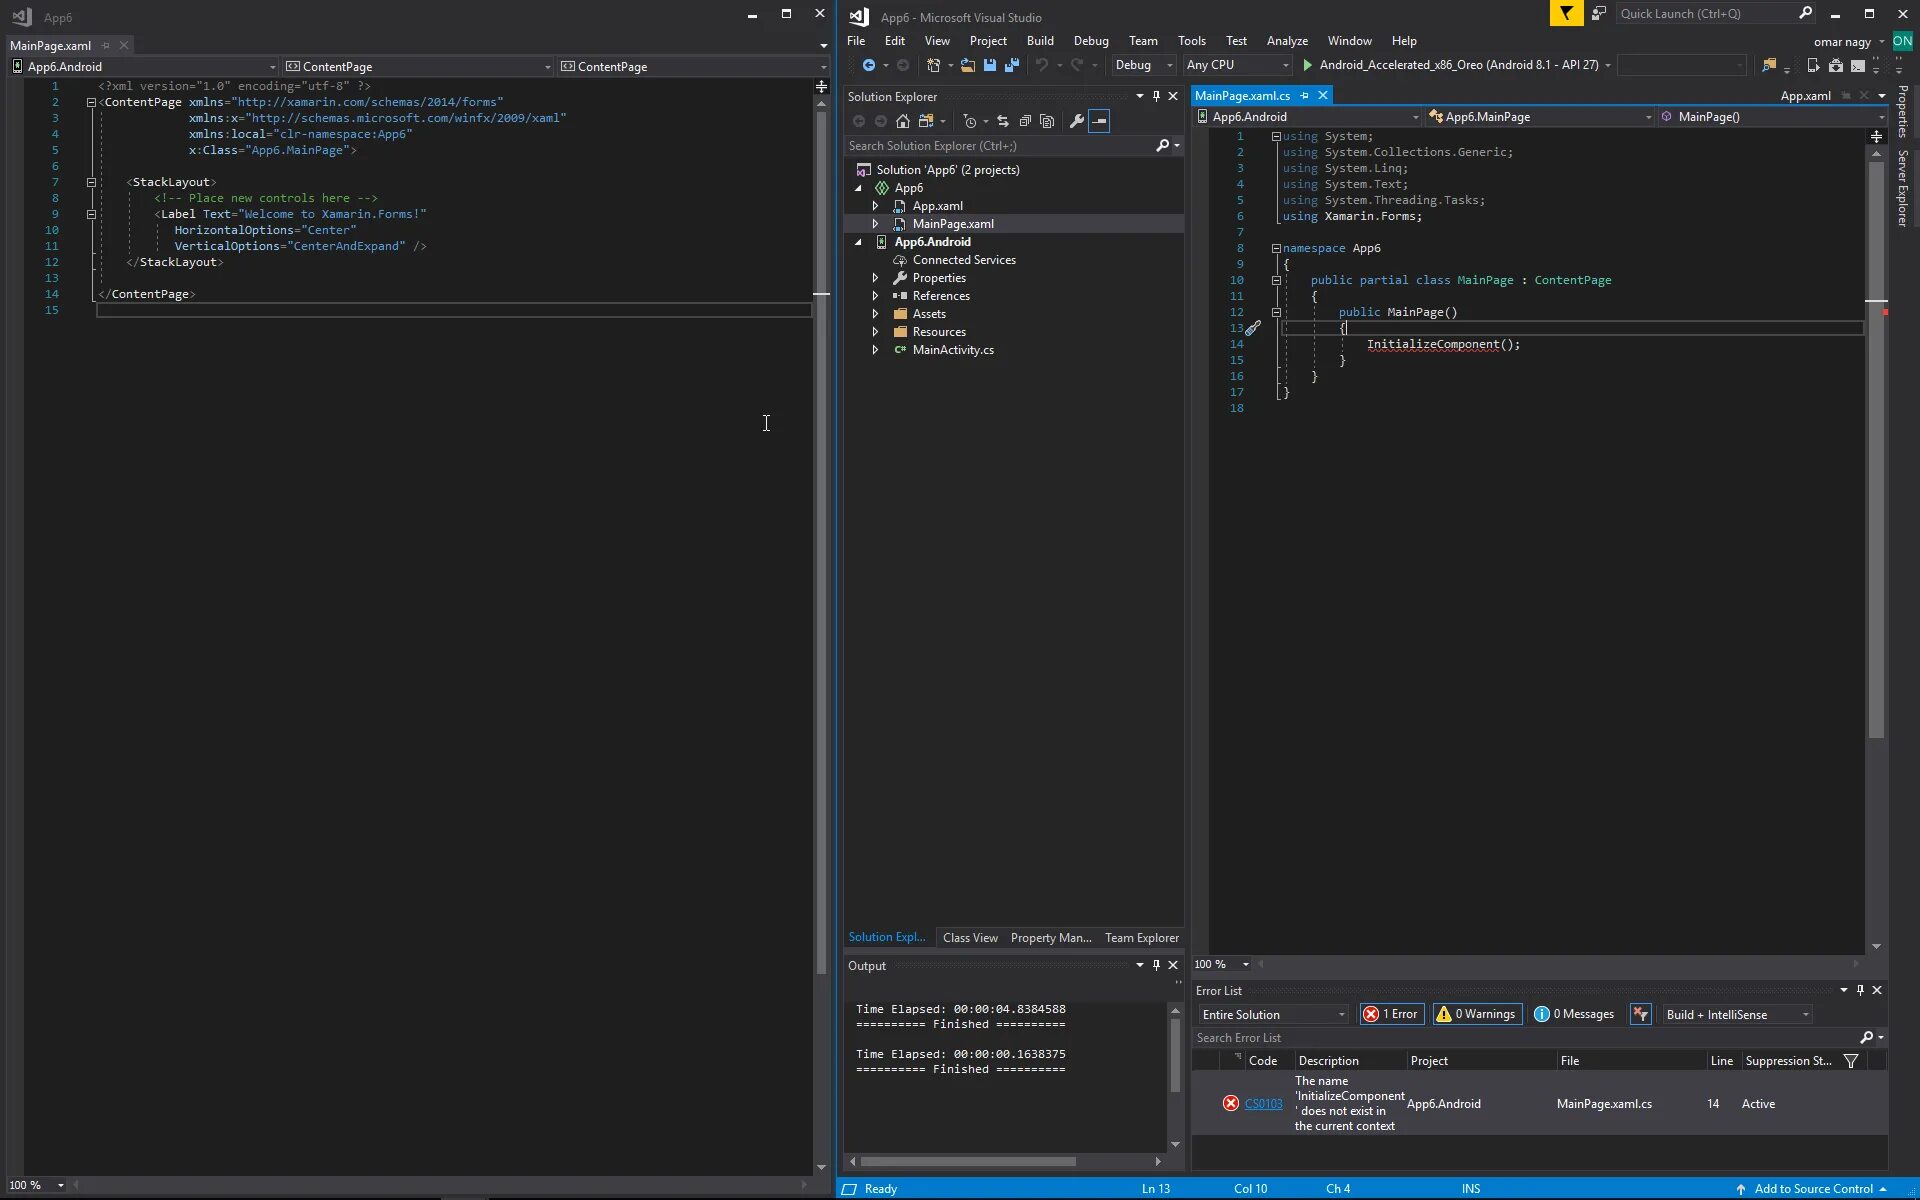Click the Android SDK manager toolbar icon
The height and width of the screenshot is (1200, 1920).
1835,65
